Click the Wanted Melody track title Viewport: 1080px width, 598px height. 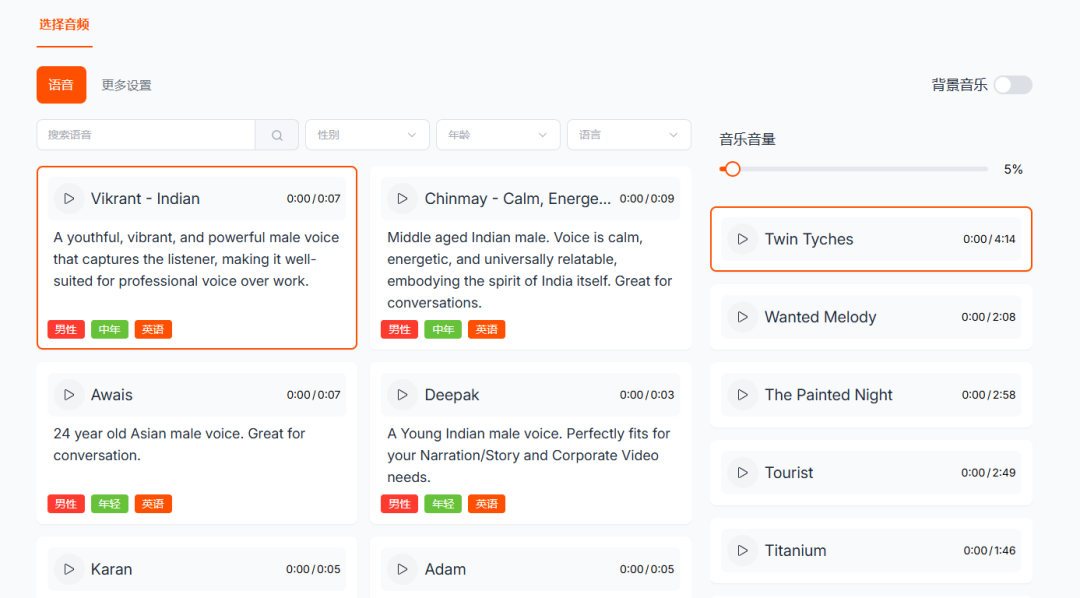coord(820,317)
